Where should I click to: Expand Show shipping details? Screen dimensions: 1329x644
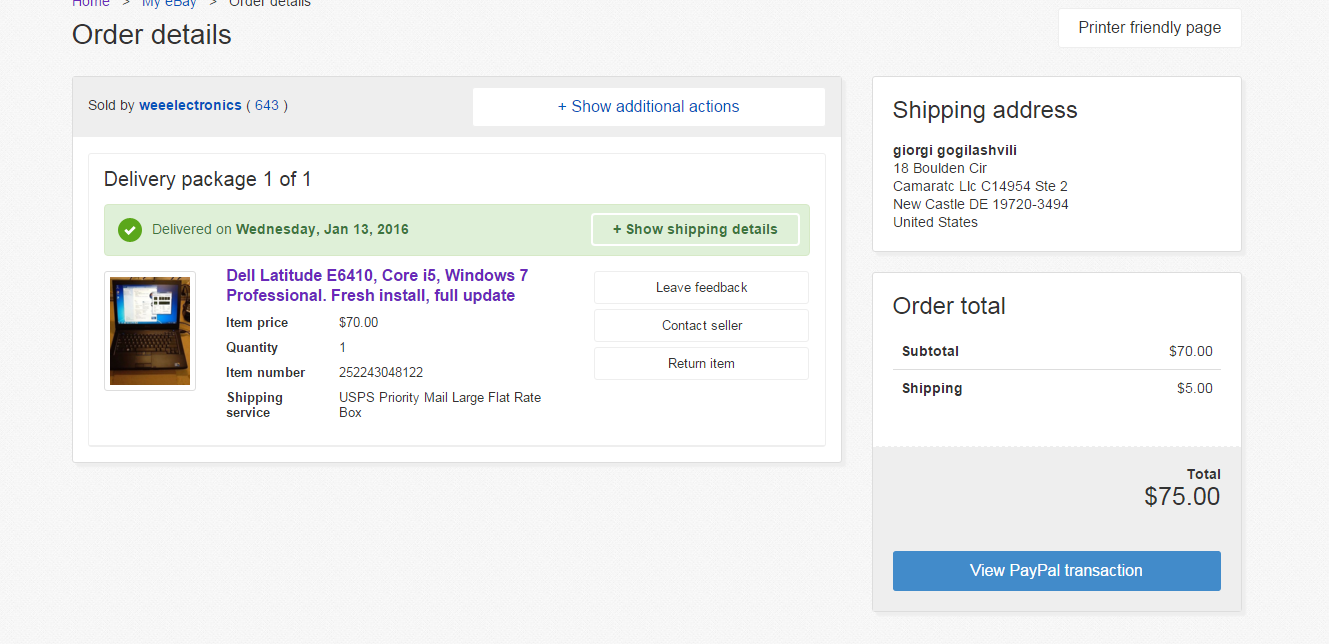click(x=695, y=229)
